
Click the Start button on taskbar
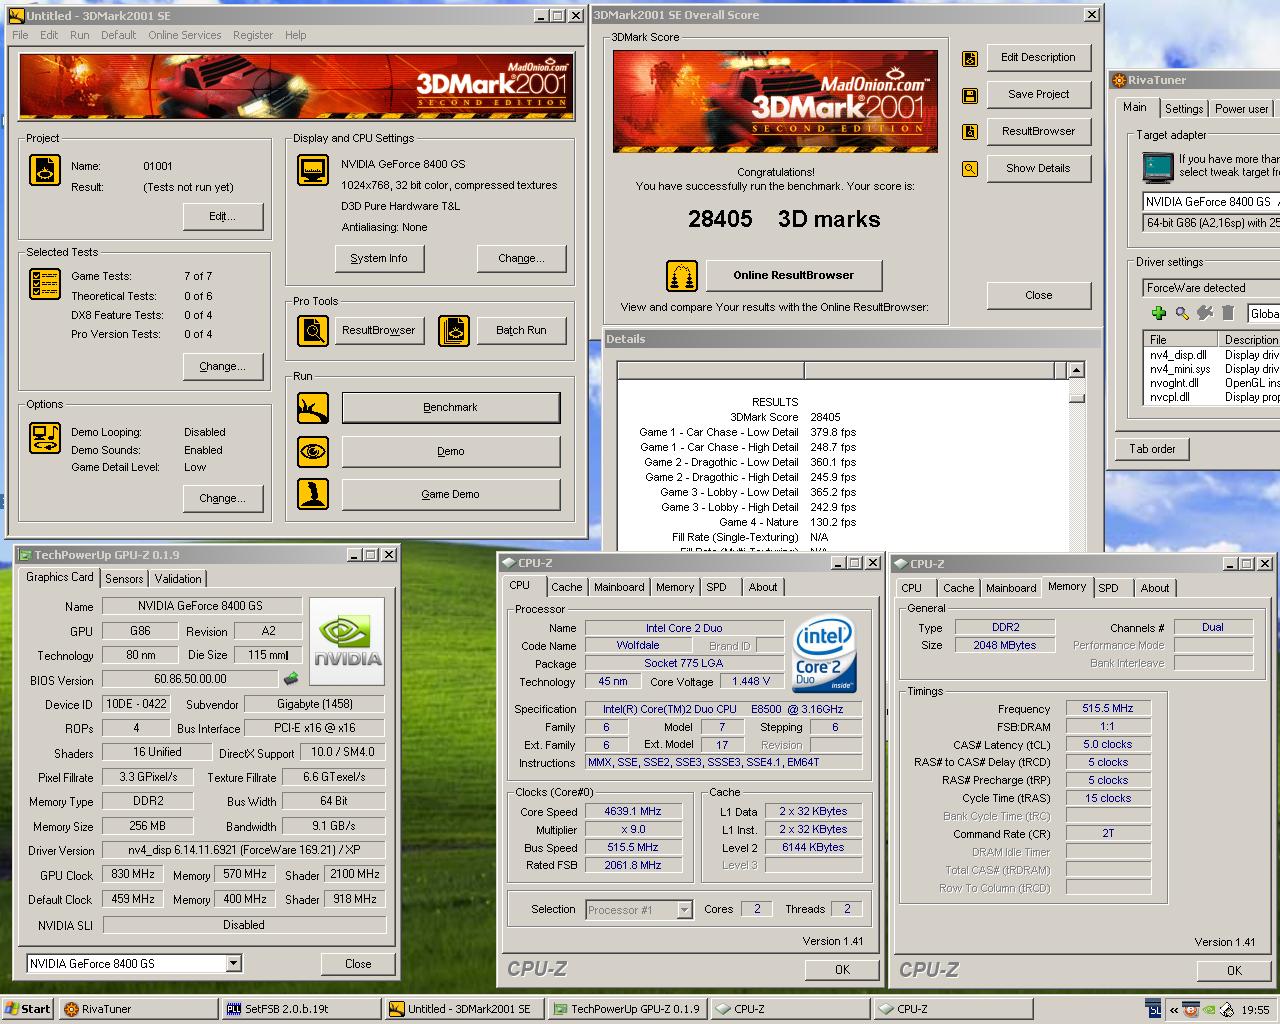point(28,1009)
